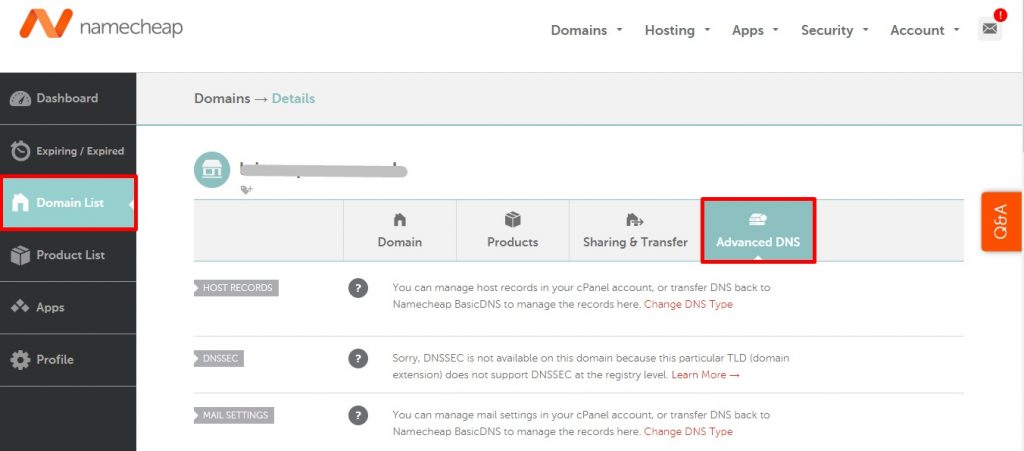The height and width of the screenshot is (451, 1024).
Task: Click the storefront icon beside domain name
Action: pyautogui.click(x=212, y=170)
